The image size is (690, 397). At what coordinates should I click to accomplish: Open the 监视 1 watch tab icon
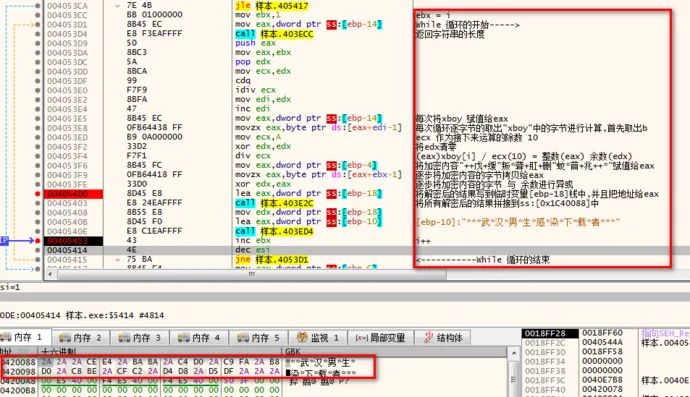pyautogui.click(x=302, y=338)
